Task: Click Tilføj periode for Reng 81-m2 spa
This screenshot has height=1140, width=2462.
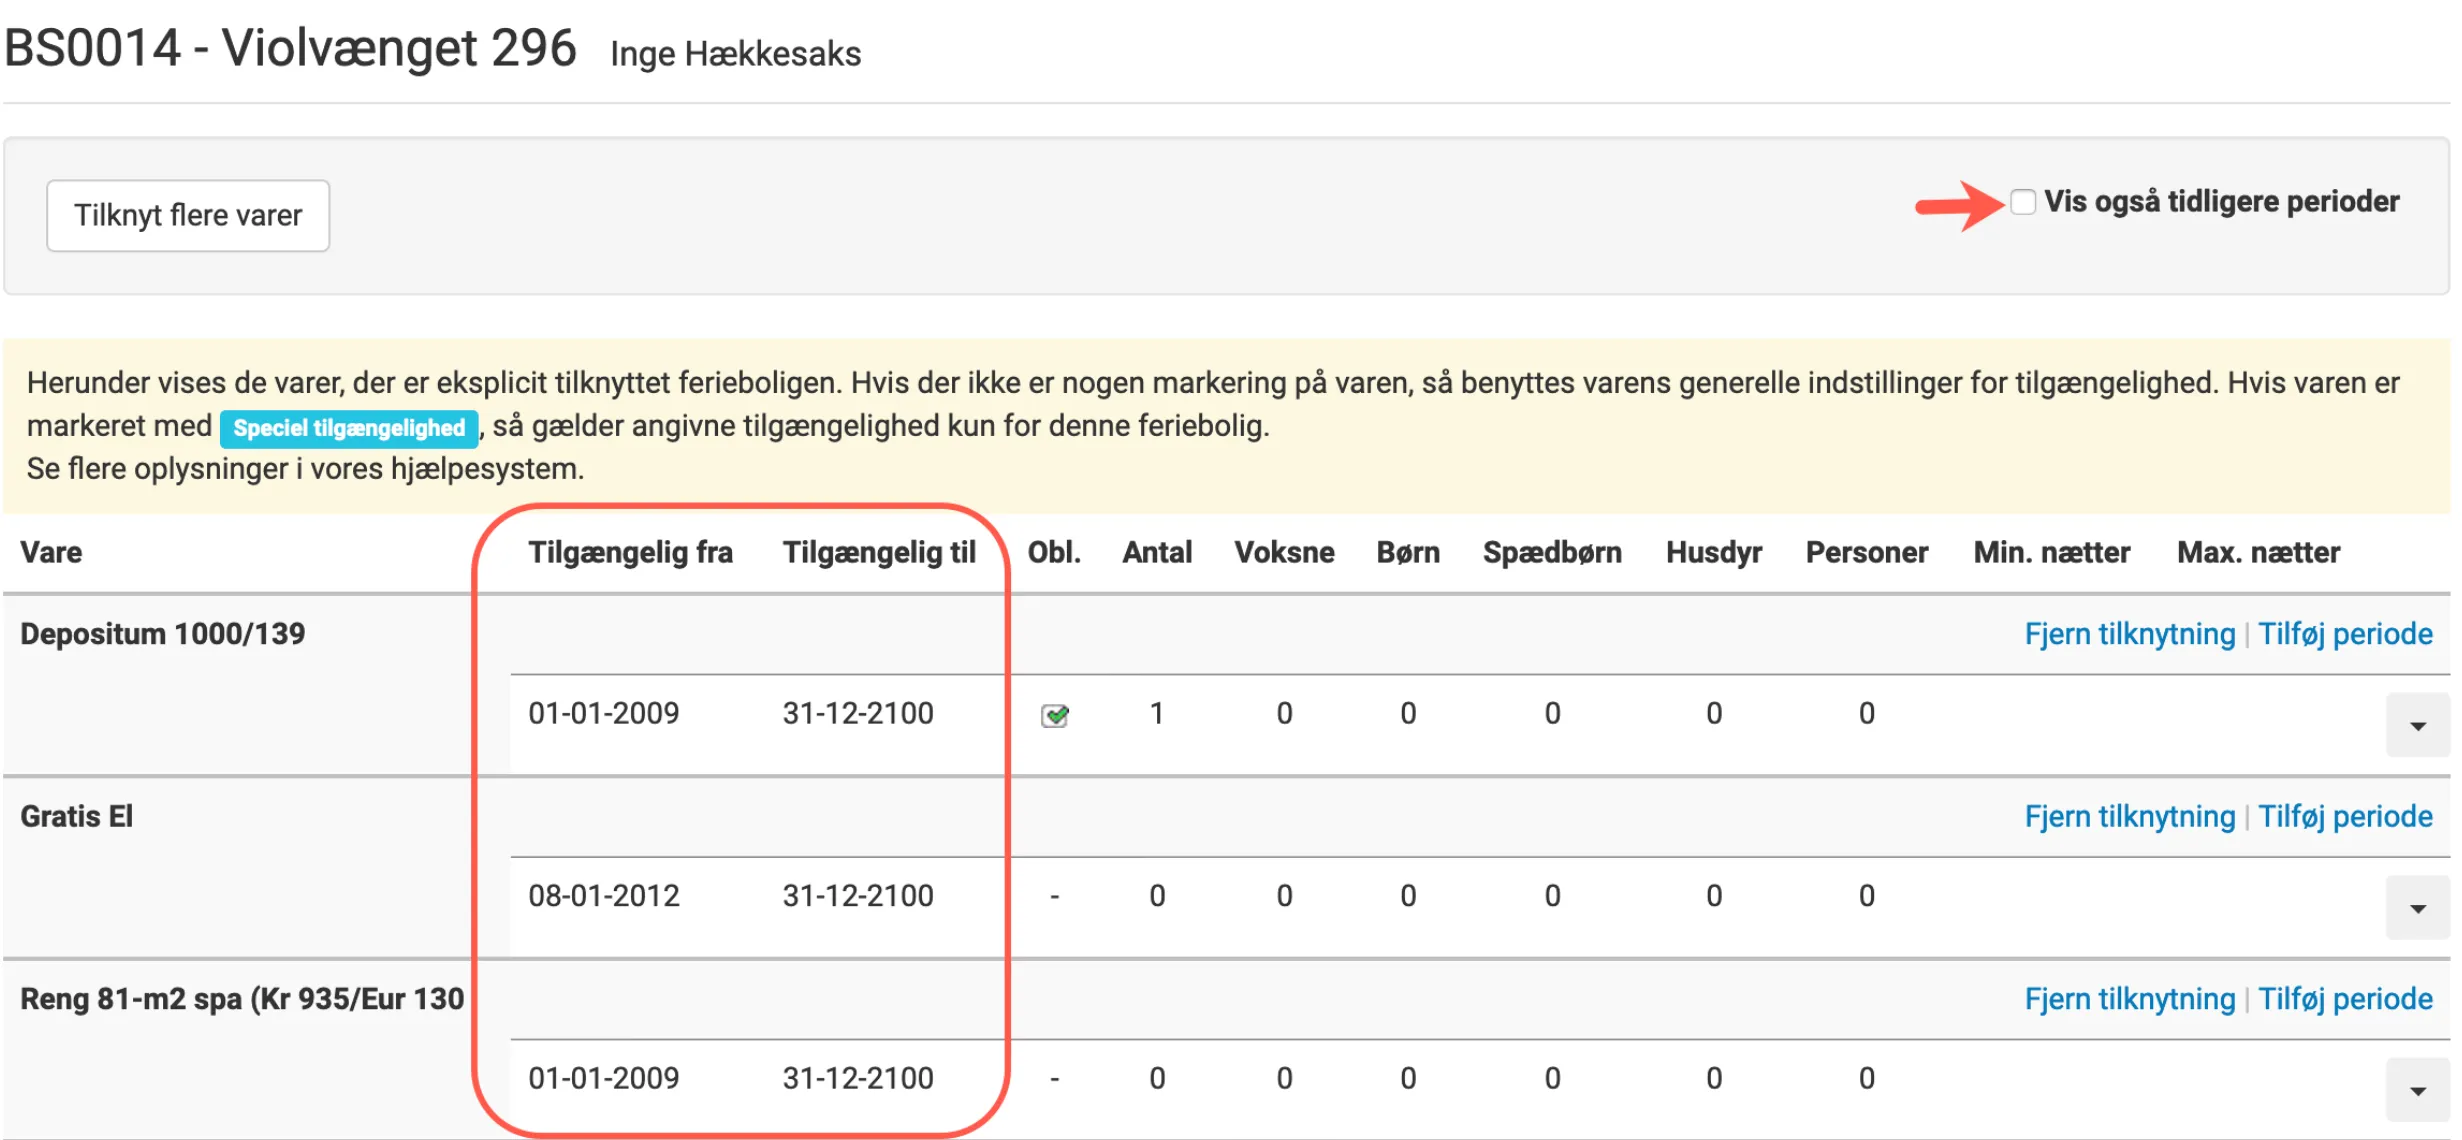Action: pos(2344,999)
